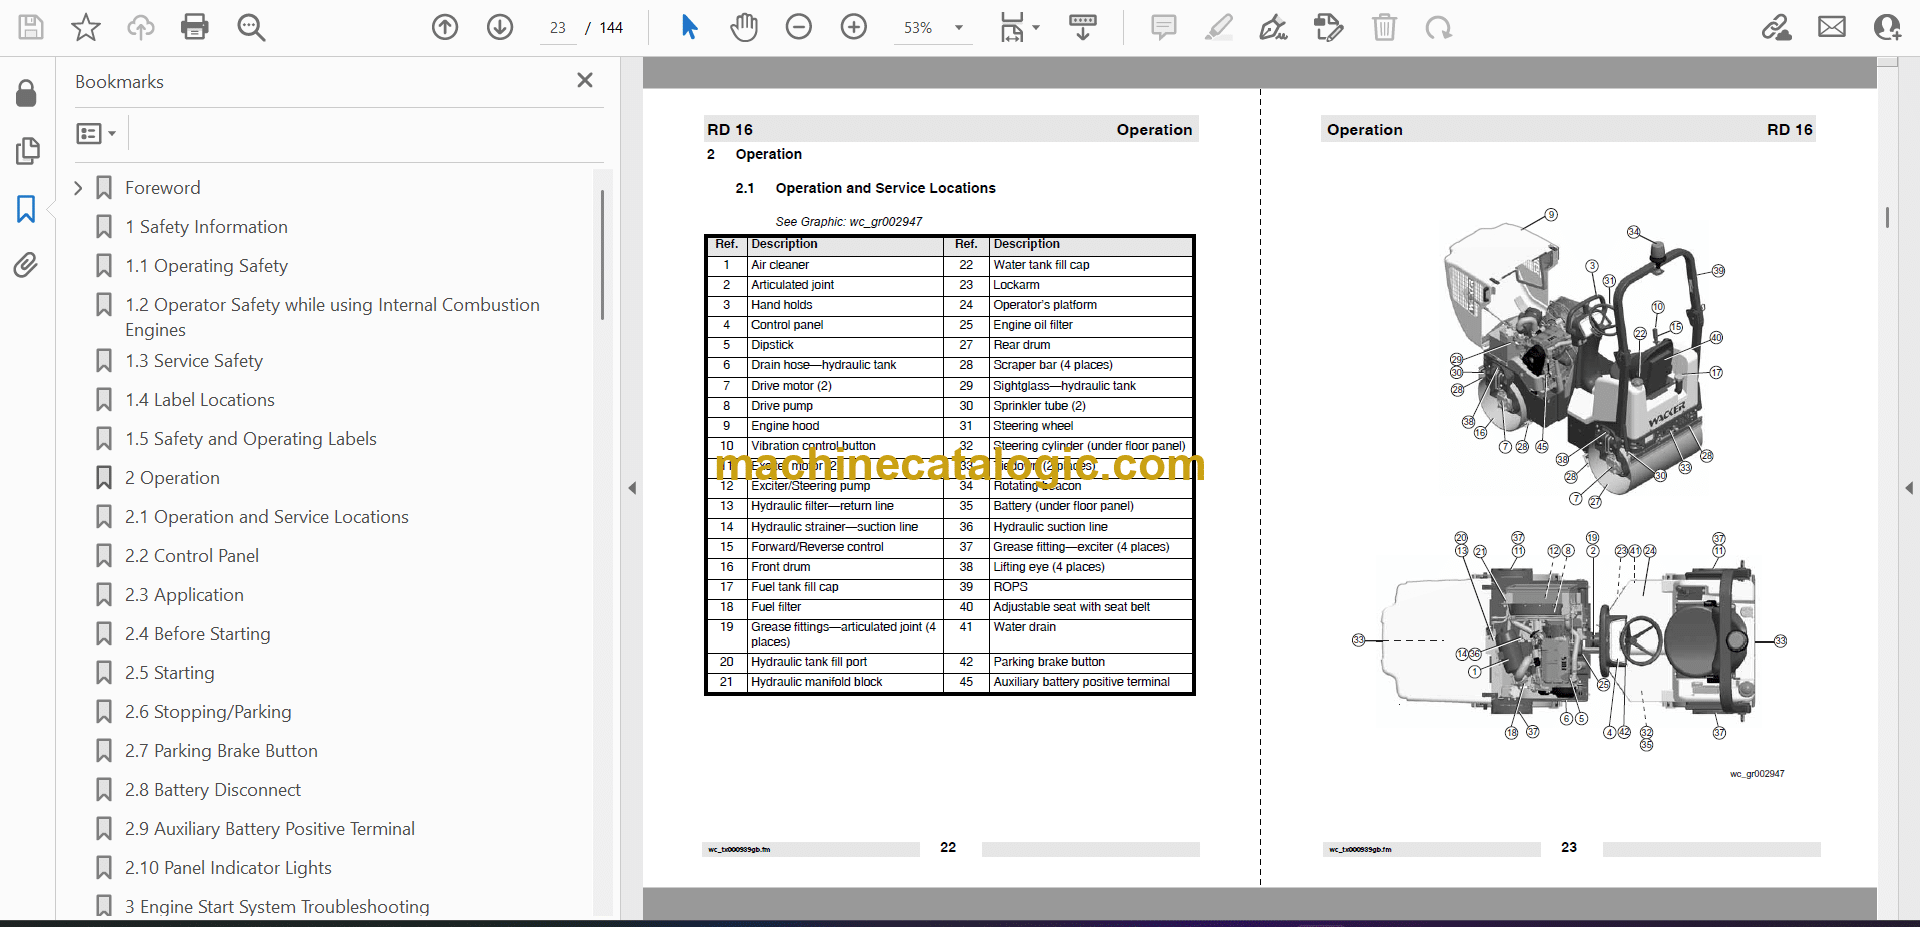Open the 1.4 Label Locations bookmark
Image resolution: width=1920 pixels, height=927 pixels.
click(x=200, y=400)
